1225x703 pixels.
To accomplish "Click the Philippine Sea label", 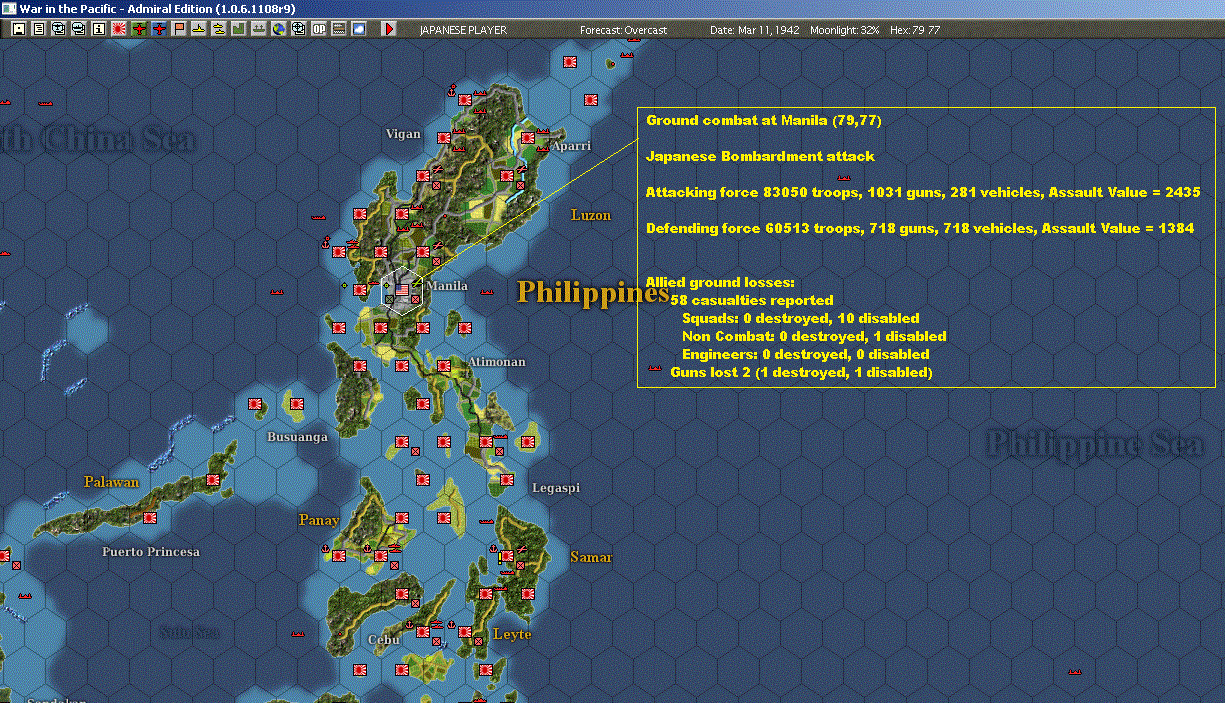I will (x=1095, y=443).
